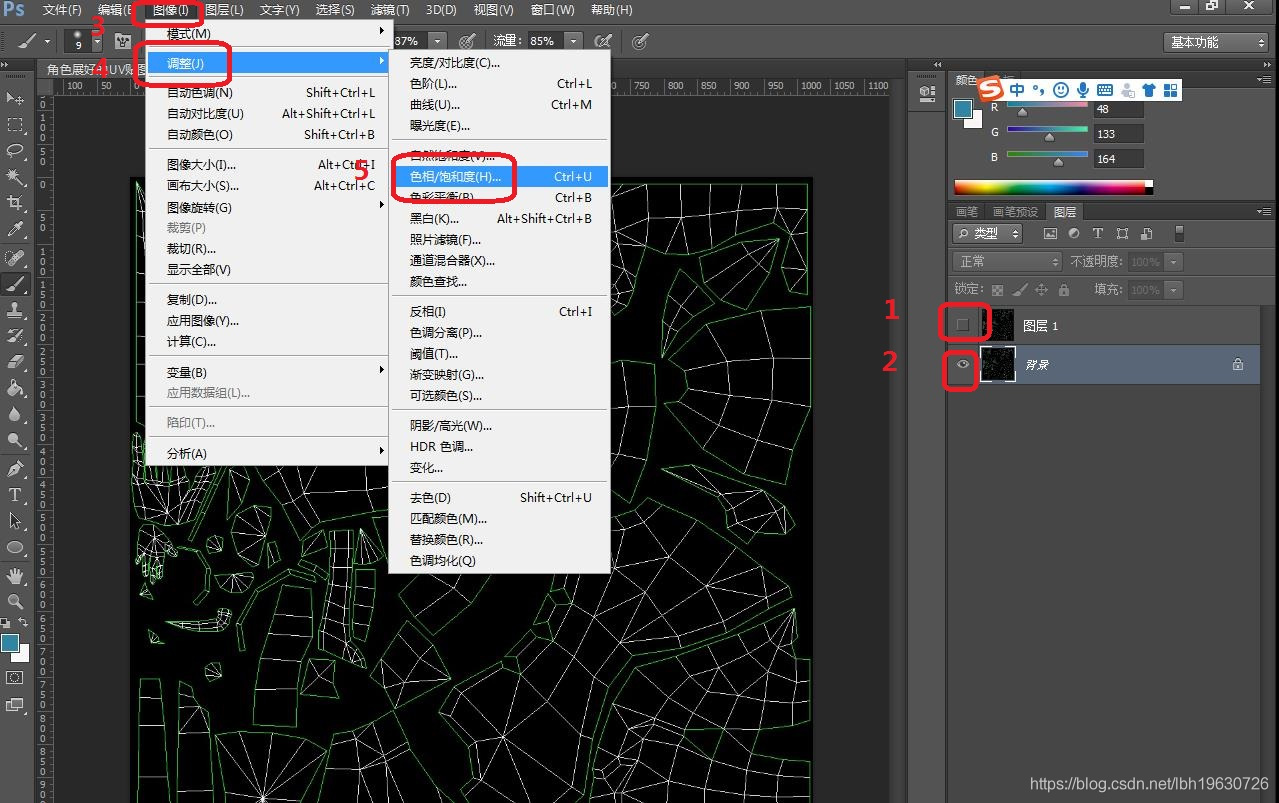Screen dimensions: 1279x803
Task: Toggle the layer filter switch on/off
Action: coord(1179,233)
